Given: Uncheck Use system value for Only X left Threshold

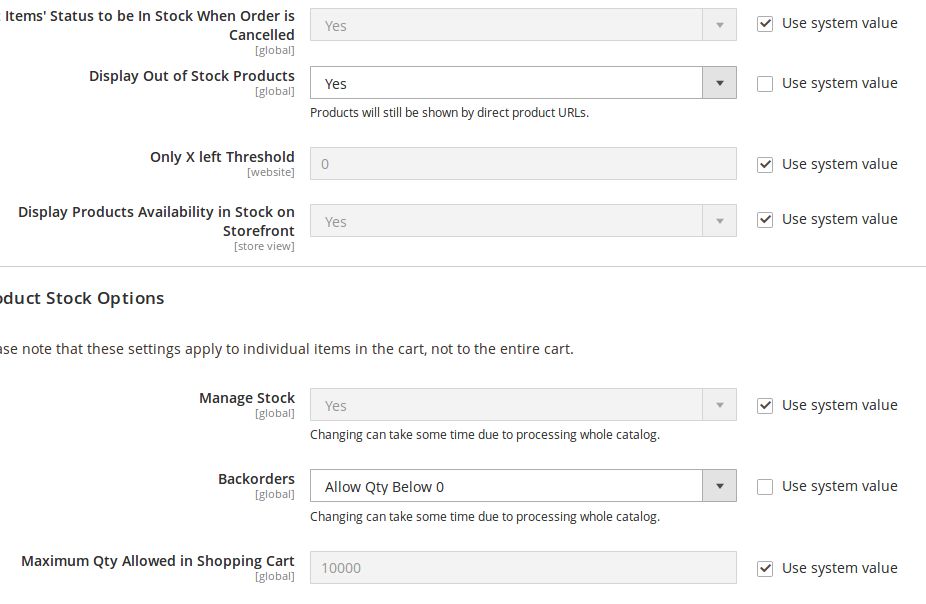Looking at the screenshot, I should click(765, 164).
